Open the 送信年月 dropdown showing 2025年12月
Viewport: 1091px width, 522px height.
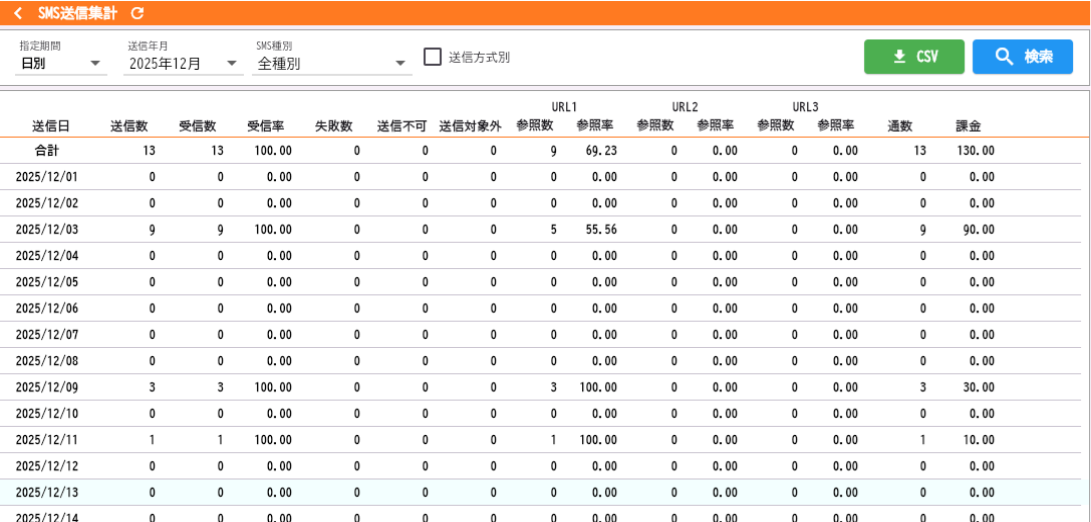pos(184,64)
